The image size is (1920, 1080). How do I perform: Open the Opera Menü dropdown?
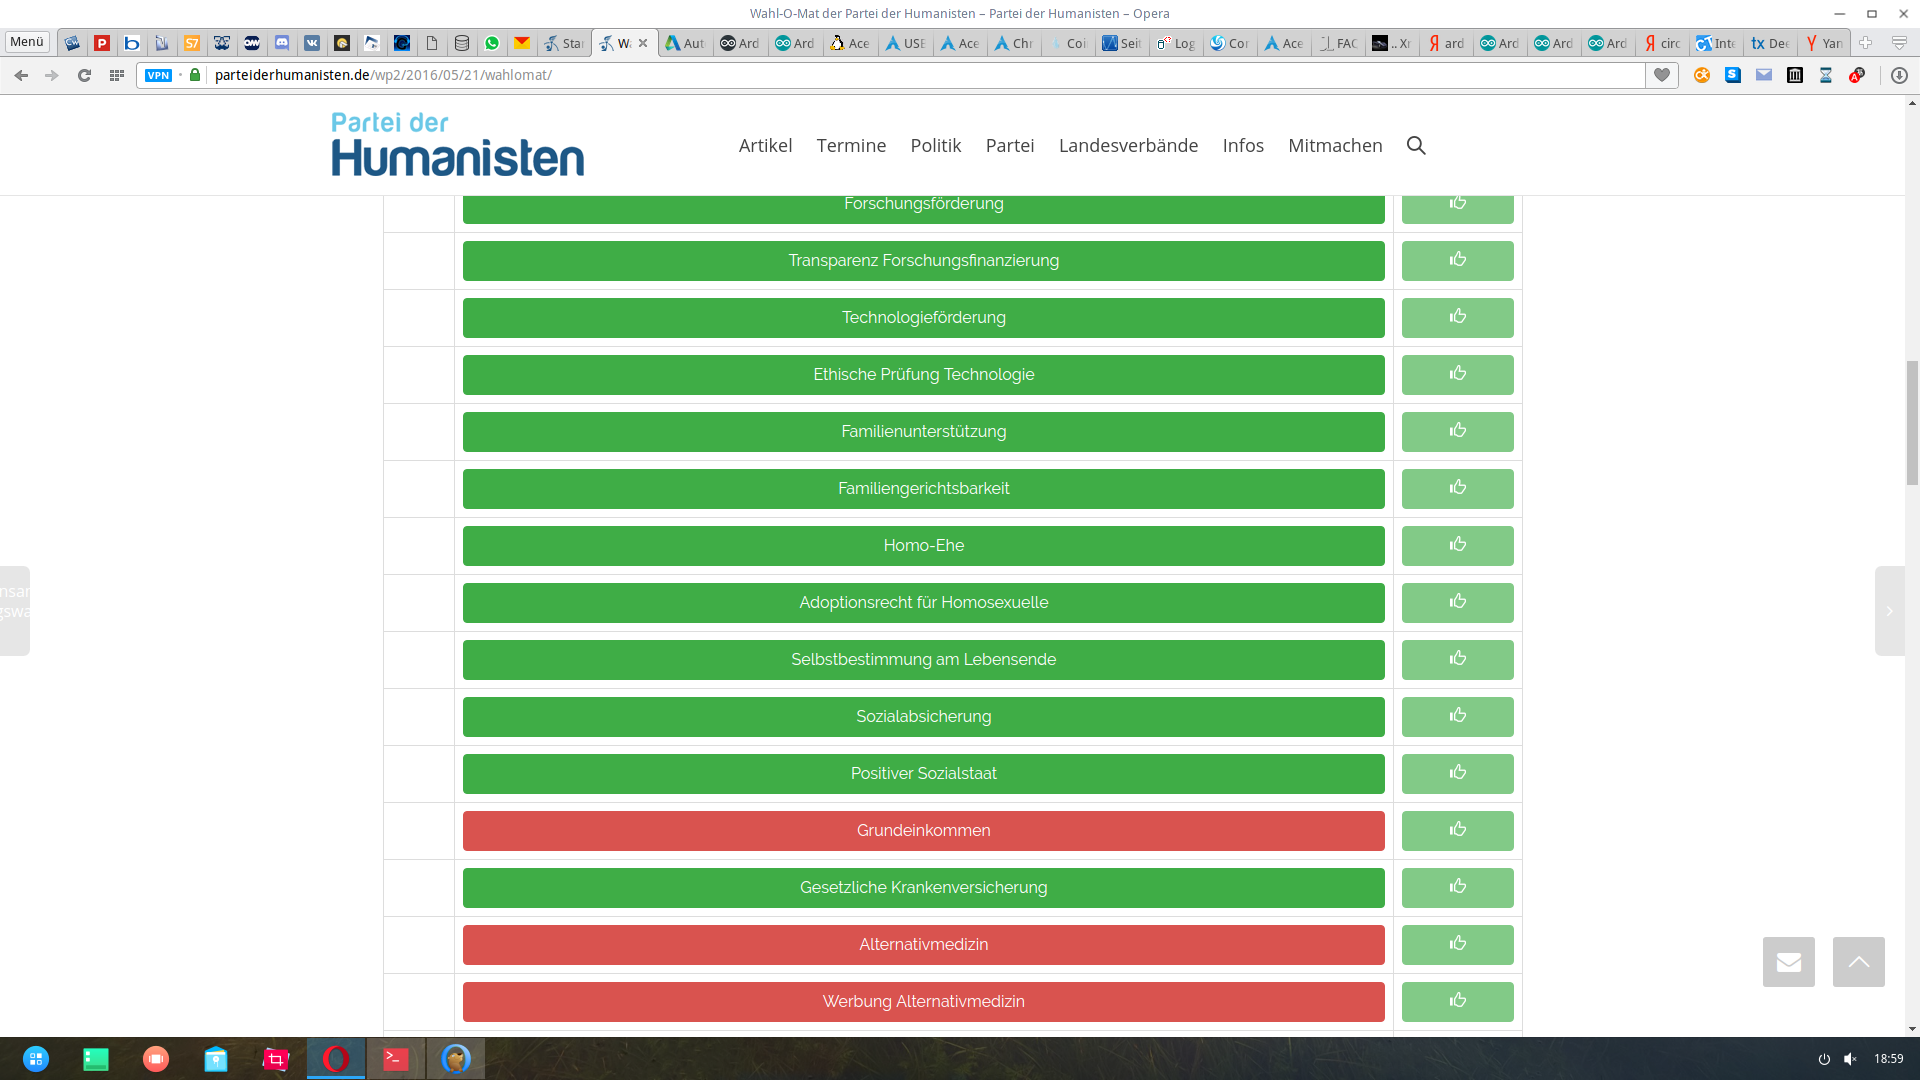tap(27, 42)
